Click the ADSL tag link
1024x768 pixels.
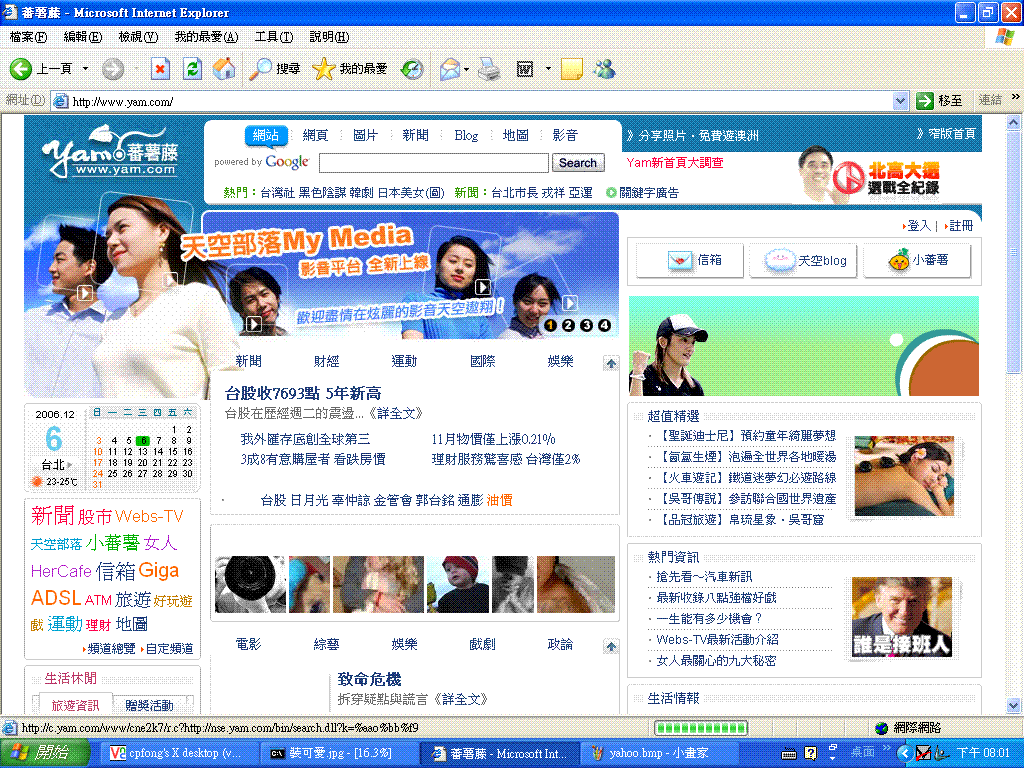[56, 598]
